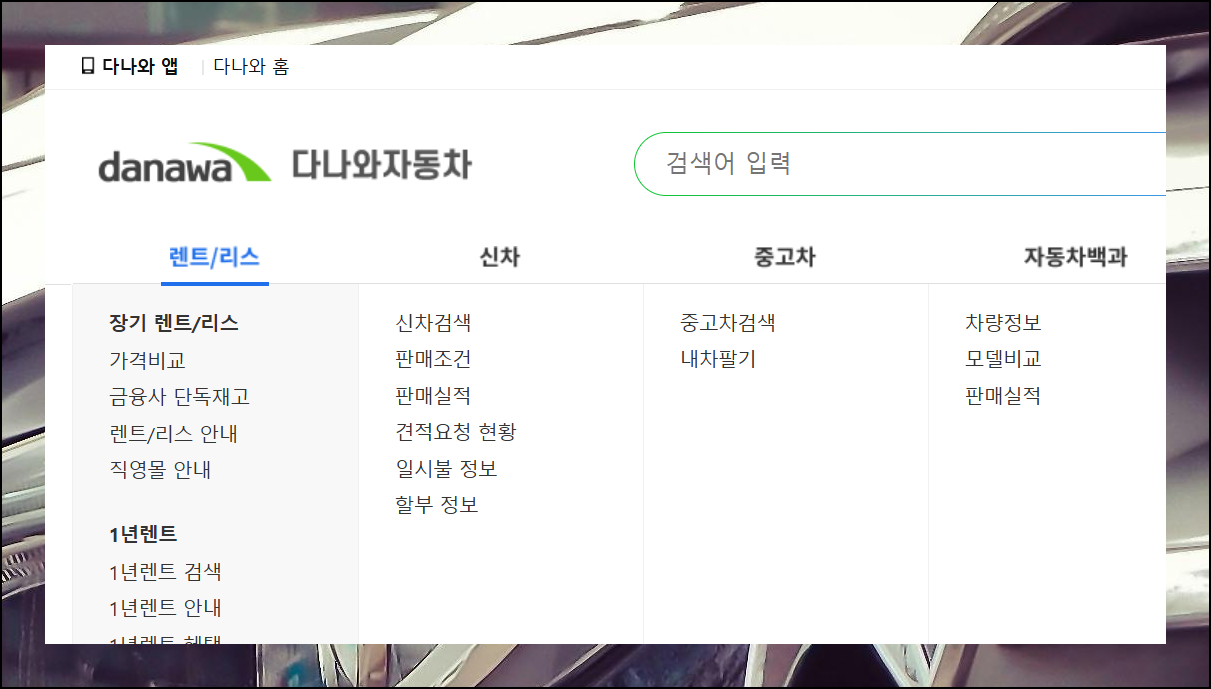Focus the 검색어 입력 search box
Screen dimensions: 1211x689
(x=900, y=163)
